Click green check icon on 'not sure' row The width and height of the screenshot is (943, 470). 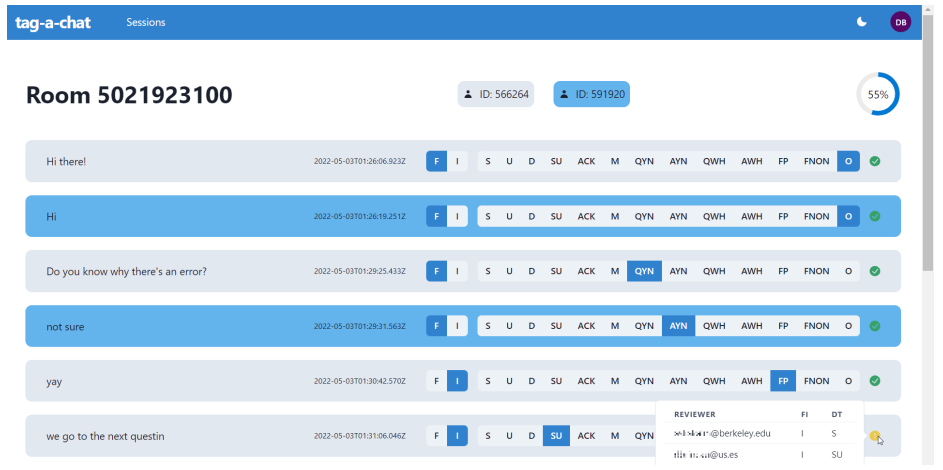875,326
